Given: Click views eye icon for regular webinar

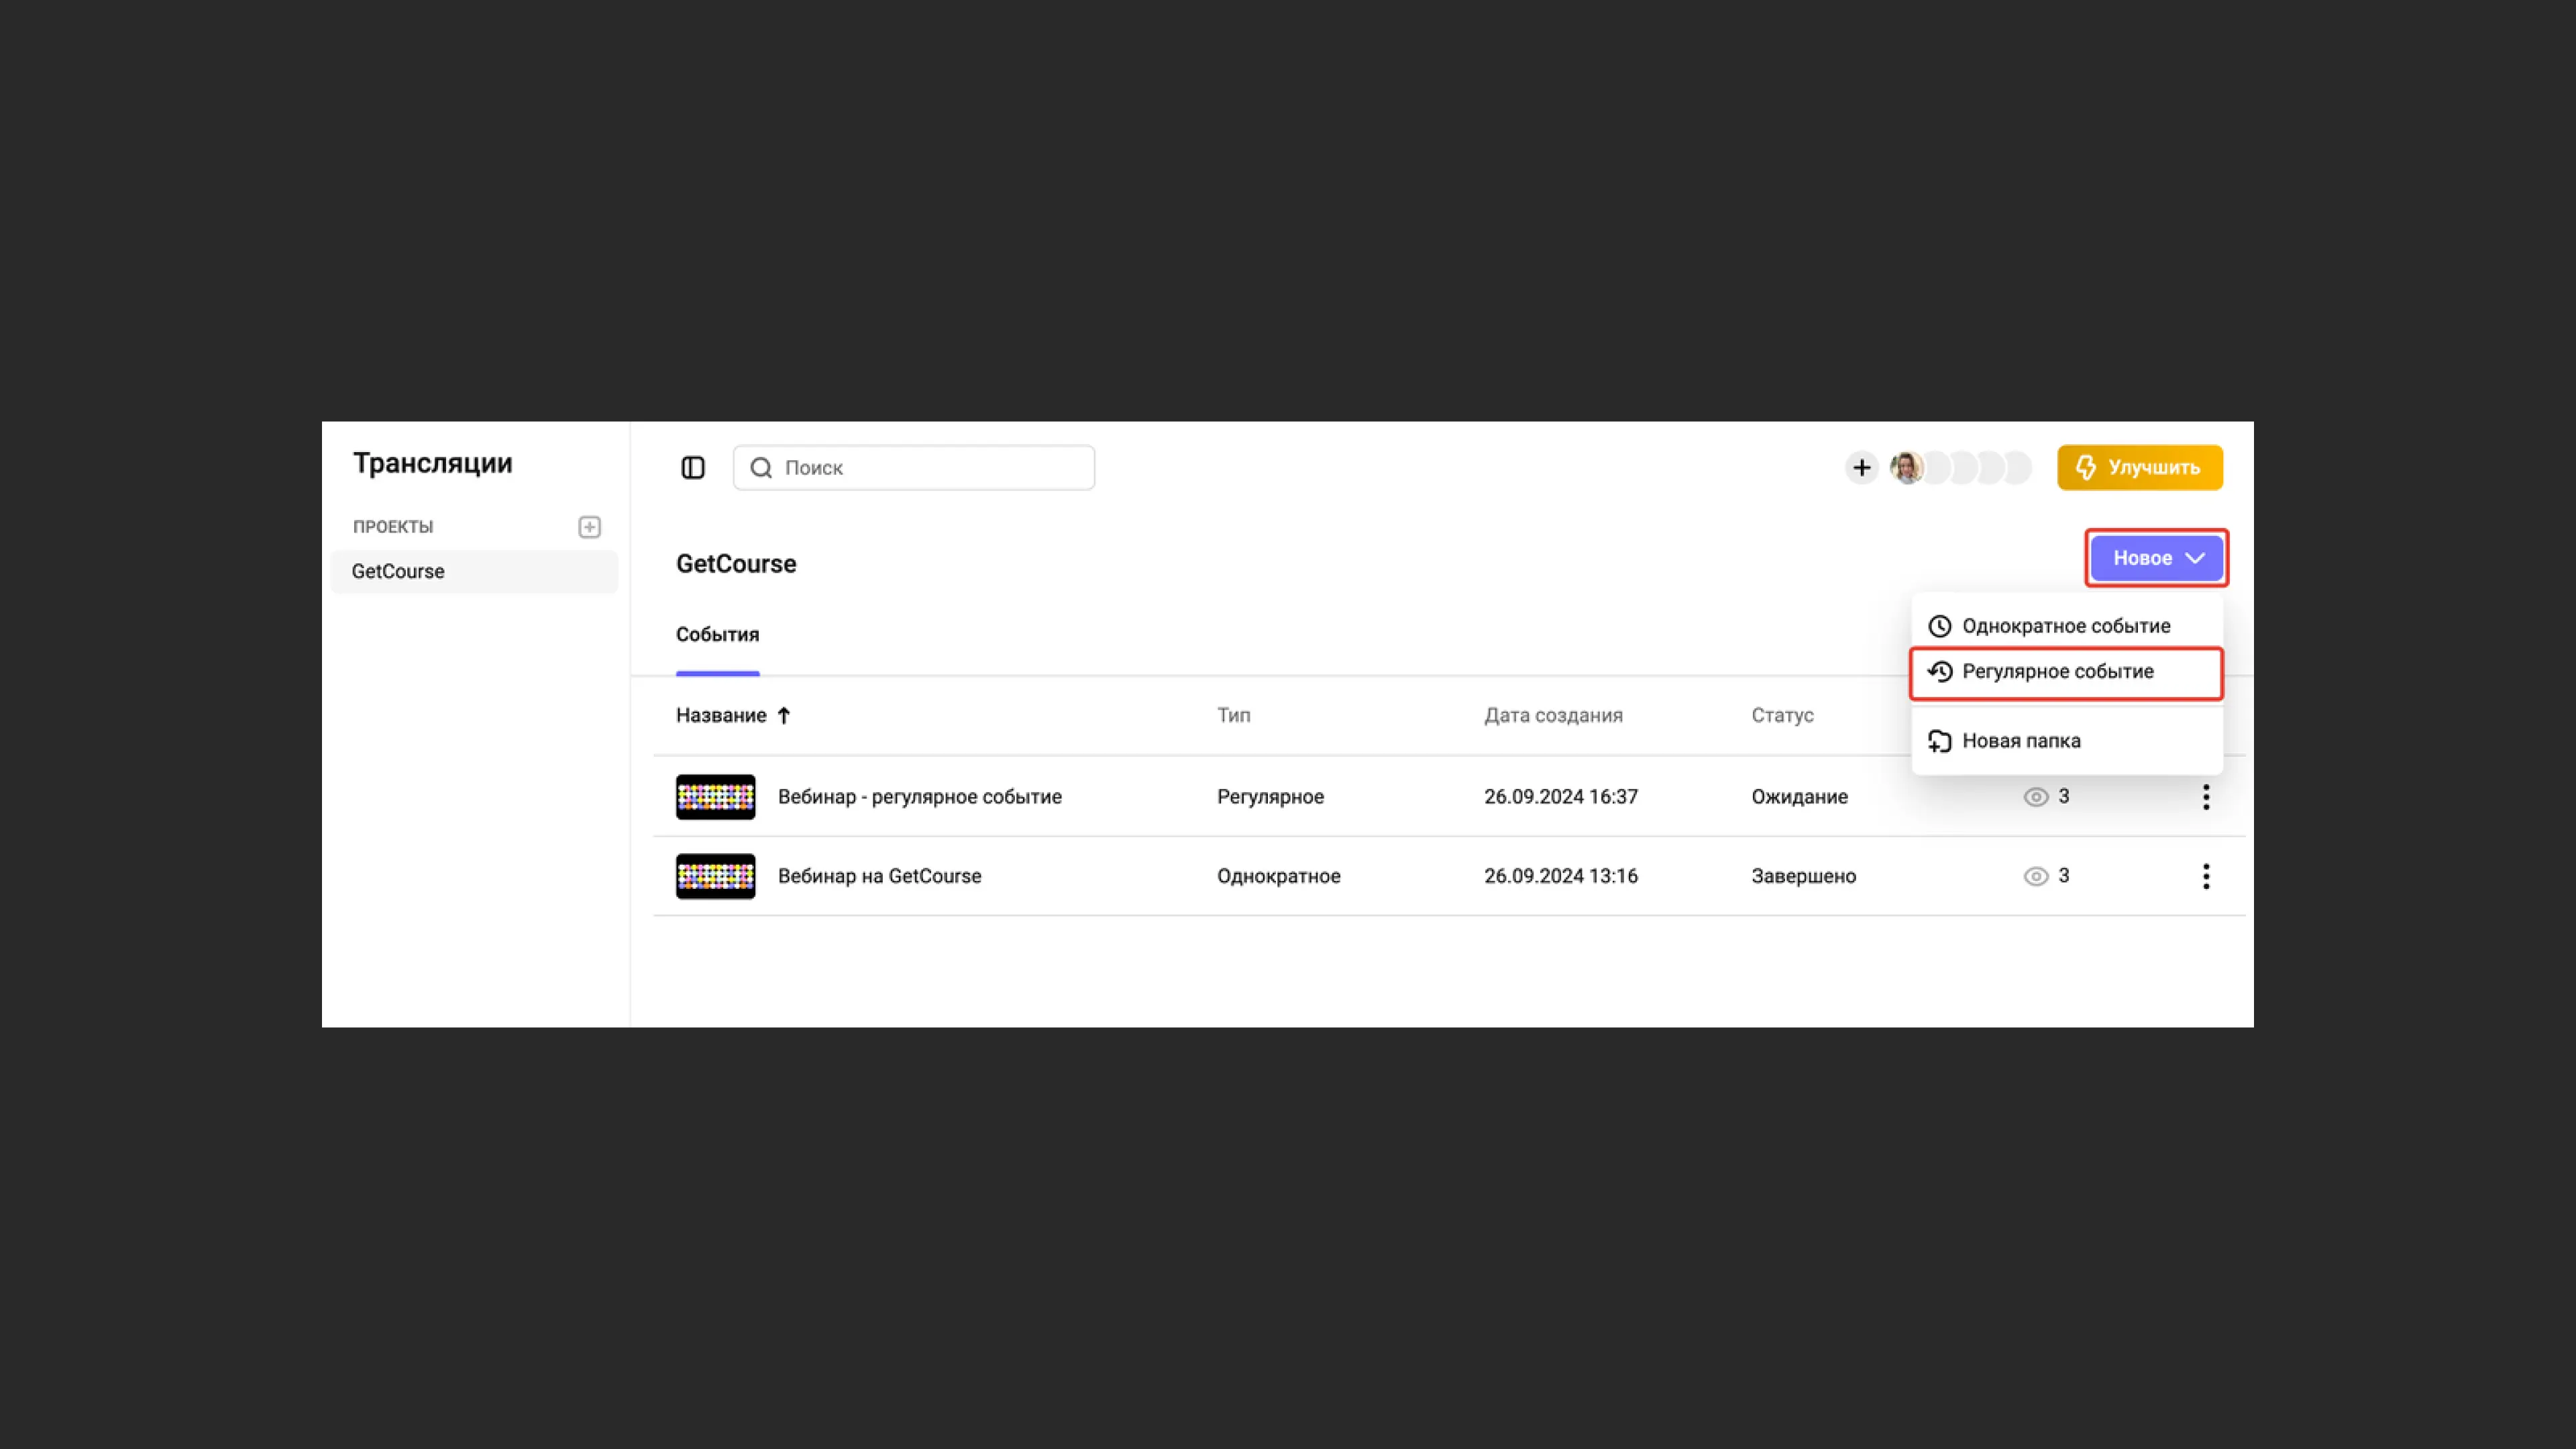Looking at the screenshot, I should click(x=2035, y=797).
